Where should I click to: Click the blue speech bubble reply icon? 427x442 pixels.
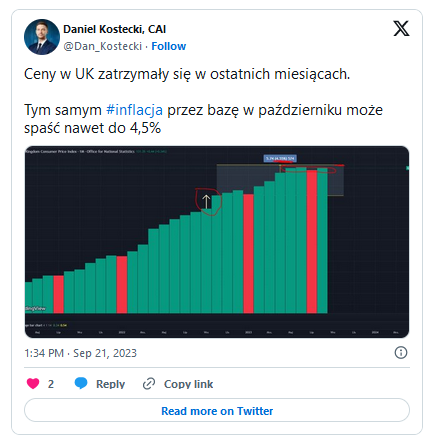pyautogui.click(x=81, y=383)
